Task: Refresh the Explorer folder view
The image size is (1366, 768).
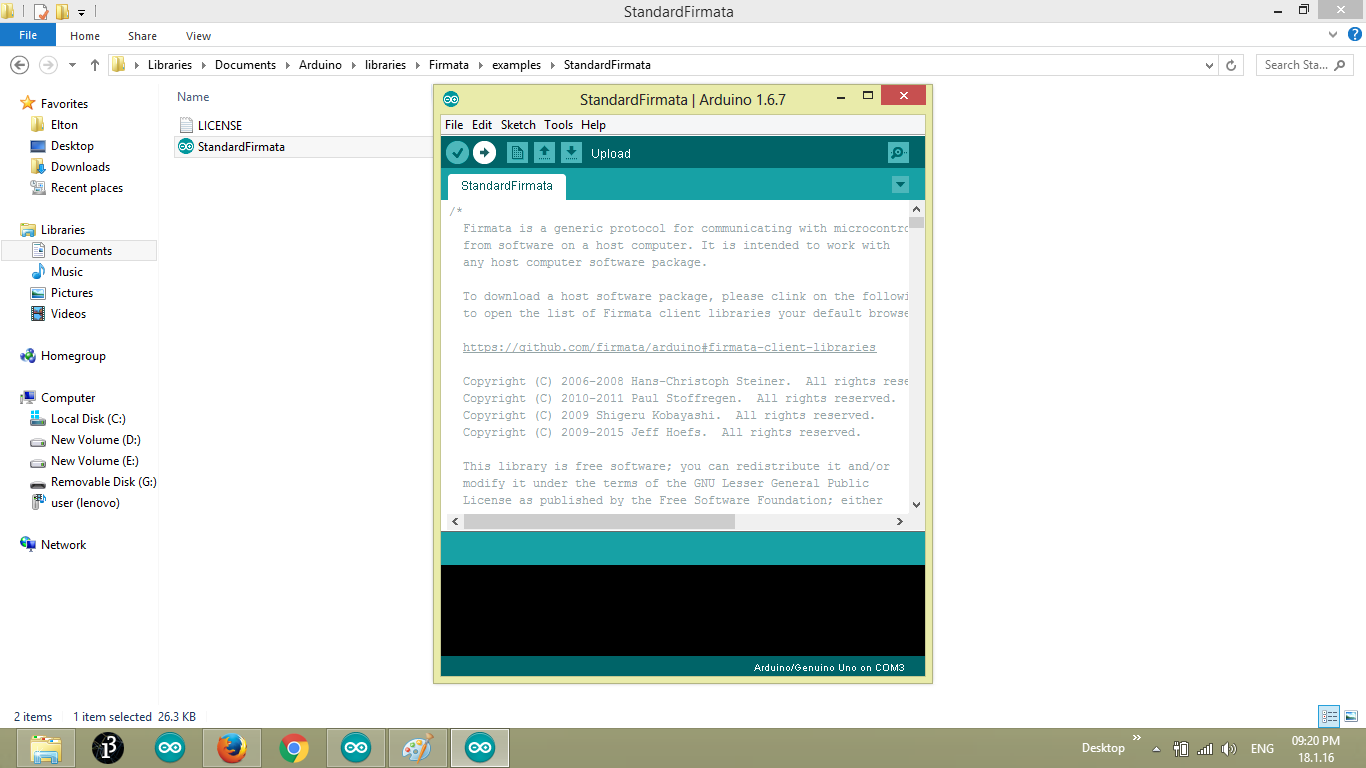Action: point(1233,65)
